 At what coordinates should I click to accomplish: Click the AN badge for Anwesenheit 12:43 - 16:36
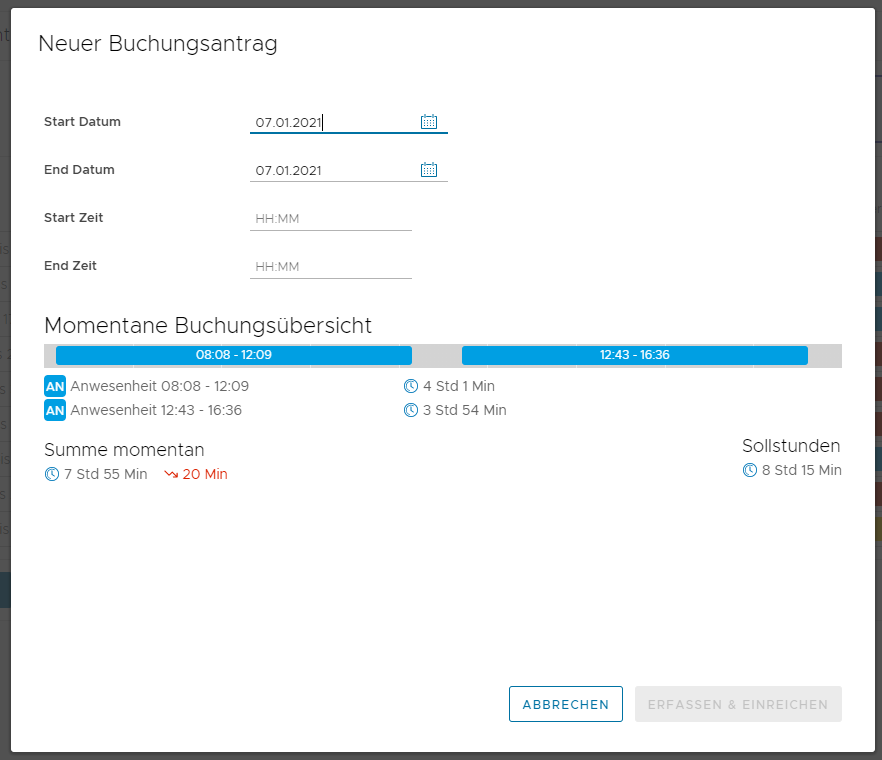[x=55, y=410]
